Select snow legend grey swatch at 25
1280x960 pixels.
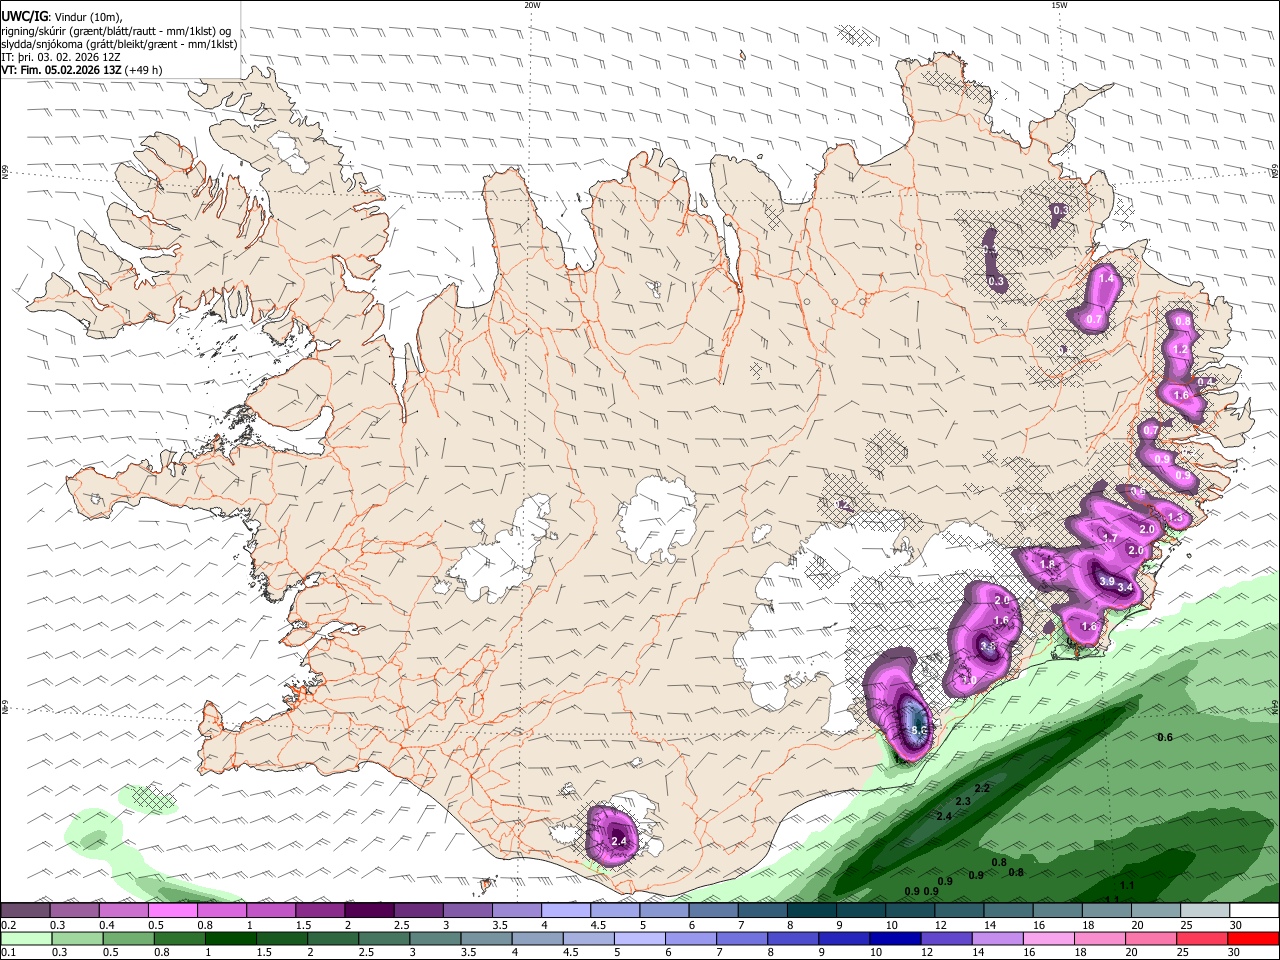pyautogui.click(x=1206, y=911)
